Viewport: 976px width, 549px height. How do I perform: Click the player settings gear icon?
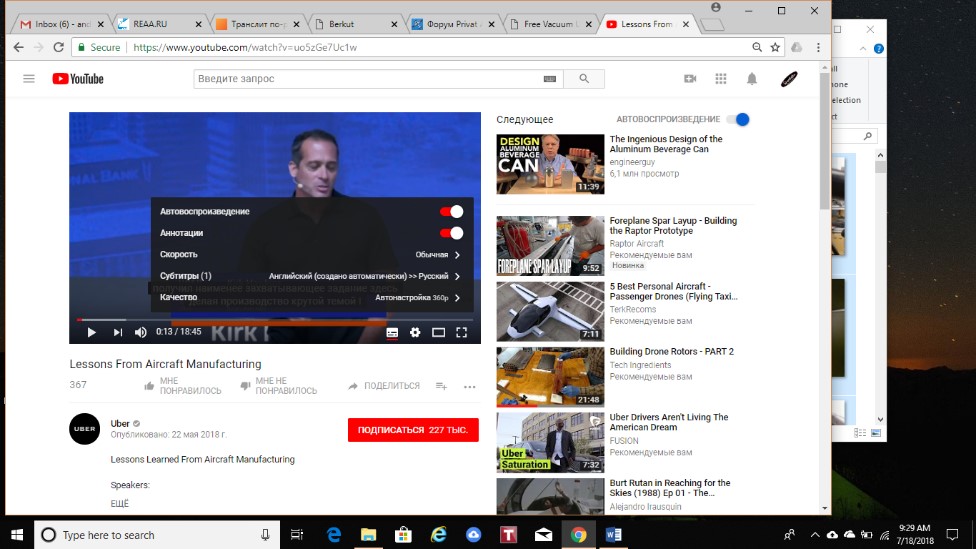415,332
